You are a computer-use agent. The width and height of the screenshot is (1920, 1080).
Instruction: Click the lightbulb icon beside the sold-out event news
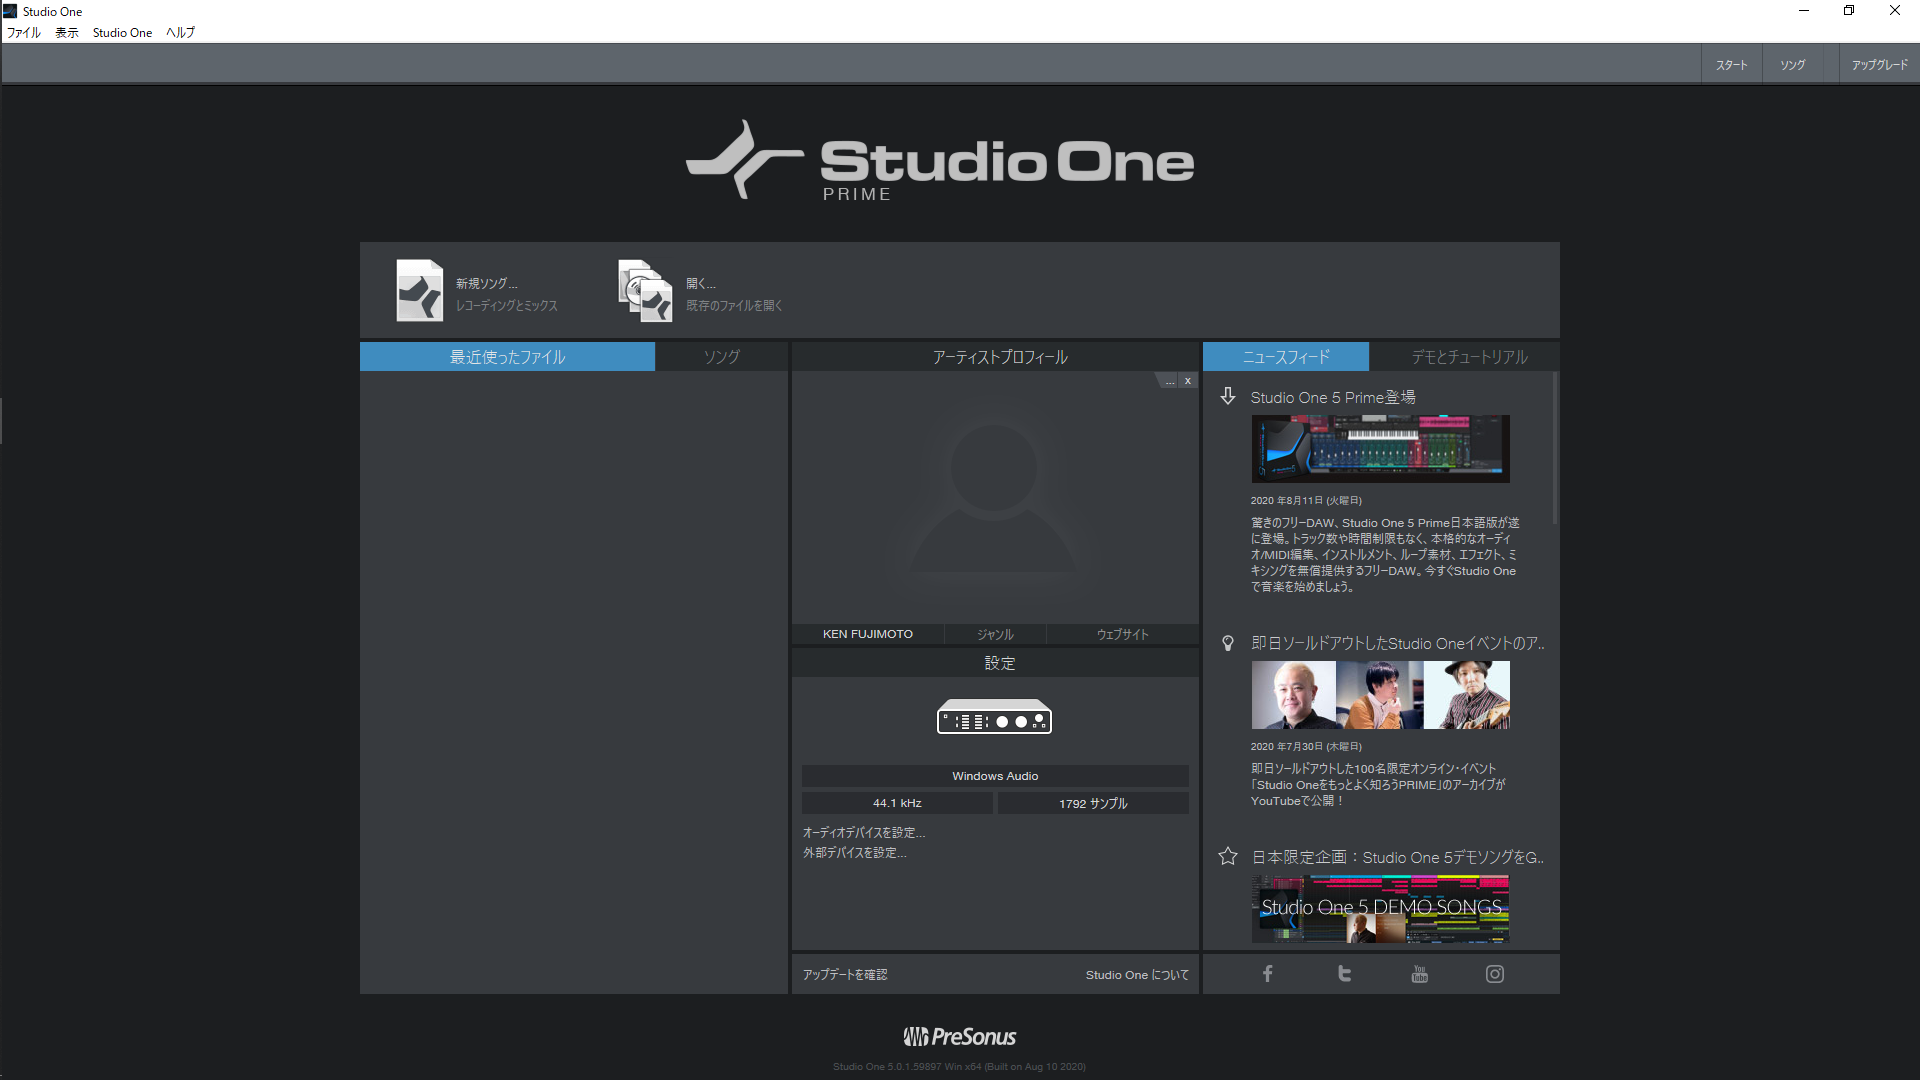(1228, 643)
